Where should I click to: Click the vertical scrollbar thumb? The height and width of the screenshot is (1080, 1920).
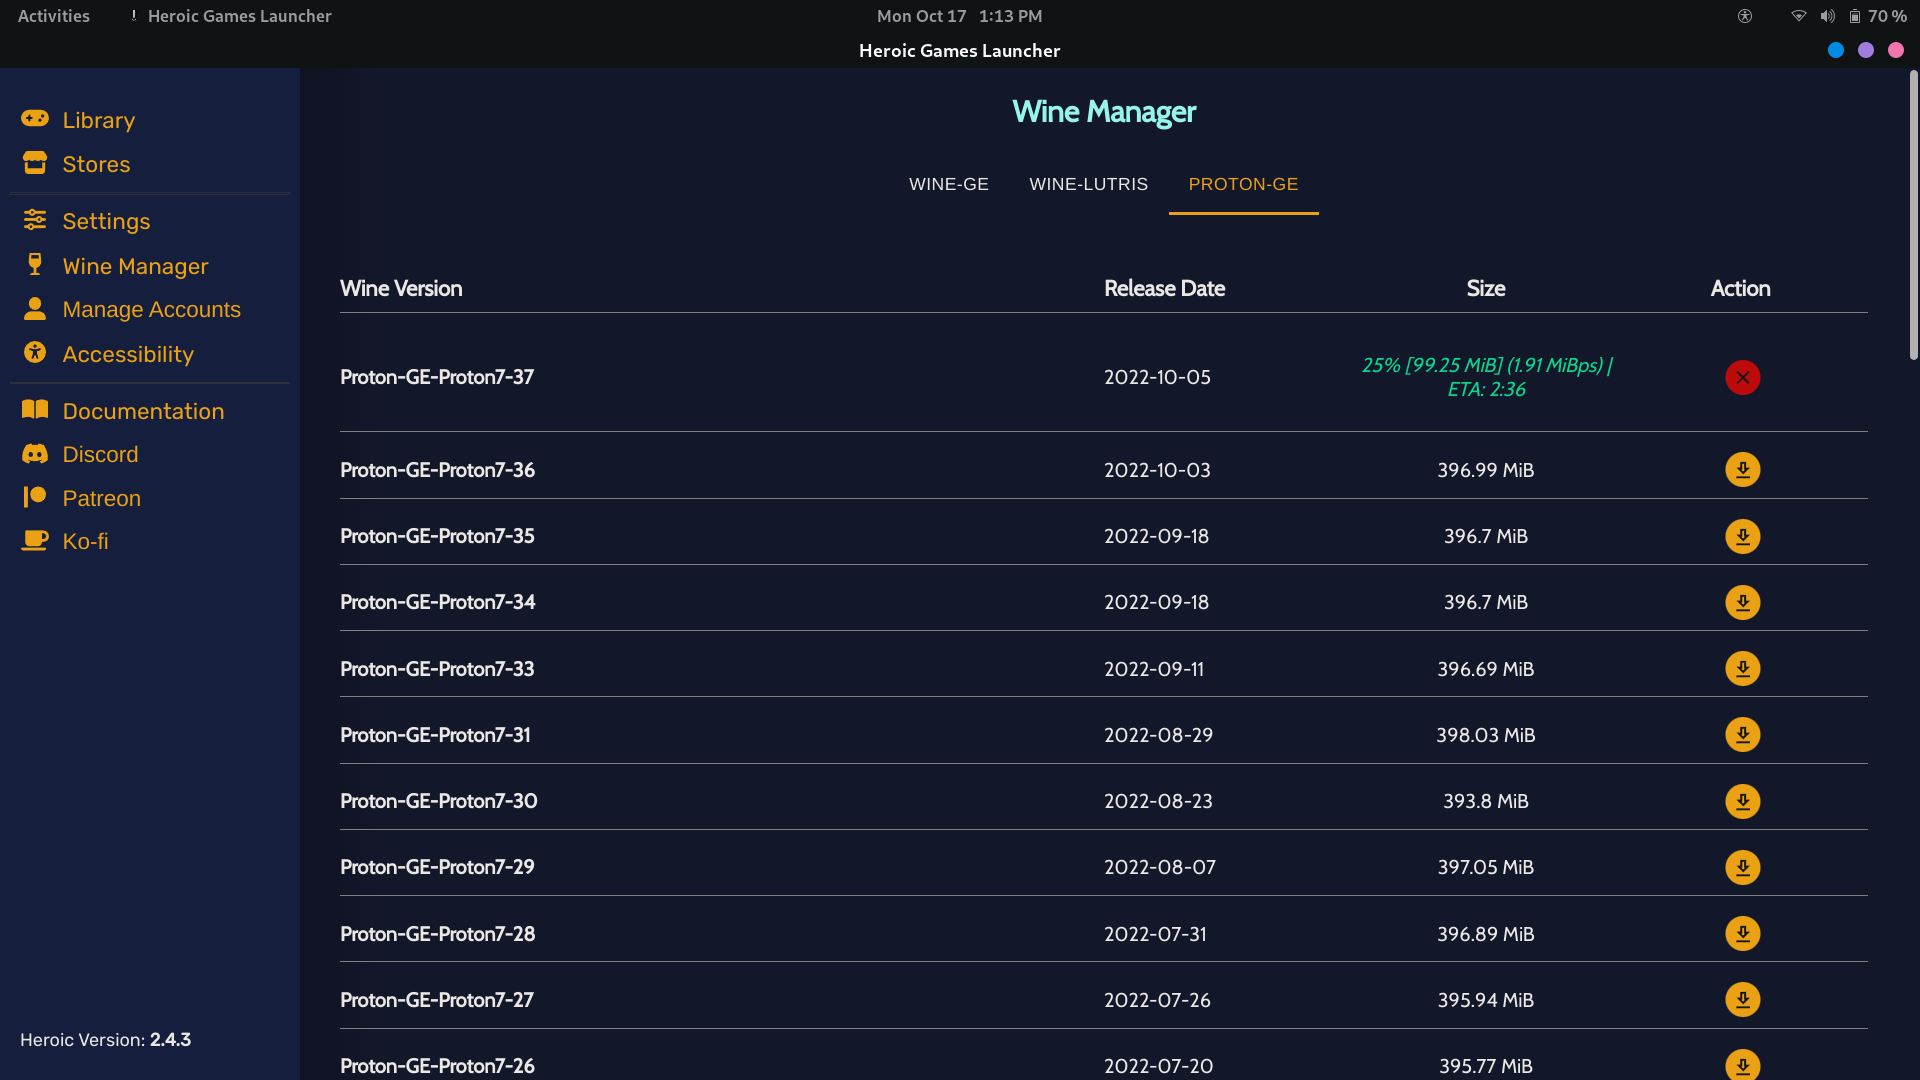coord(1913,215)
